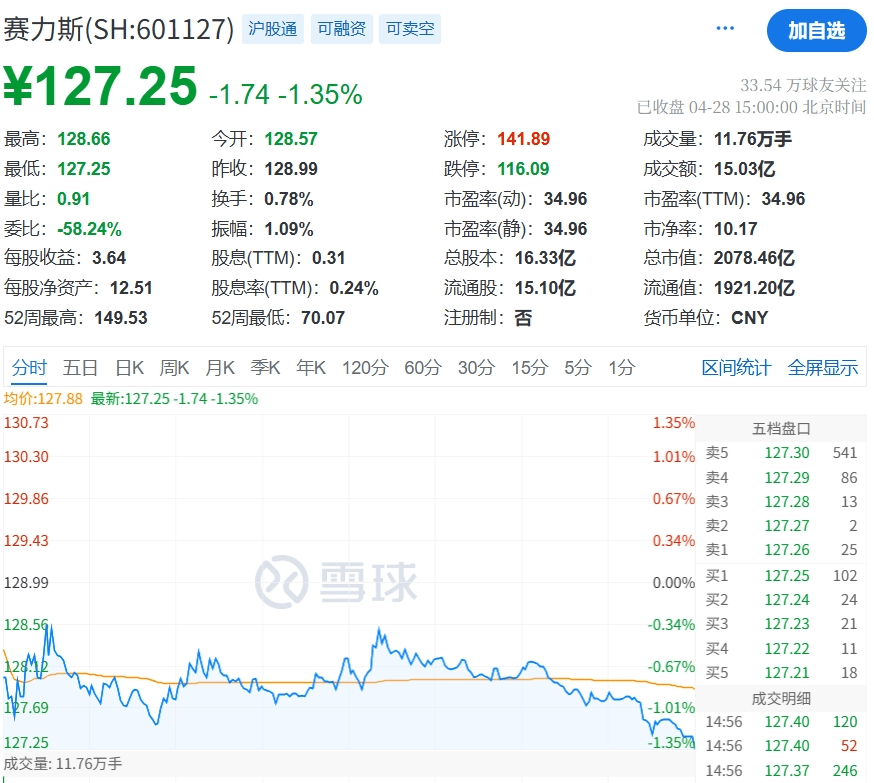Viewport: 874px width, 783px height.
Task: Click the 卖4 row at 127.29
Action: 781,478
